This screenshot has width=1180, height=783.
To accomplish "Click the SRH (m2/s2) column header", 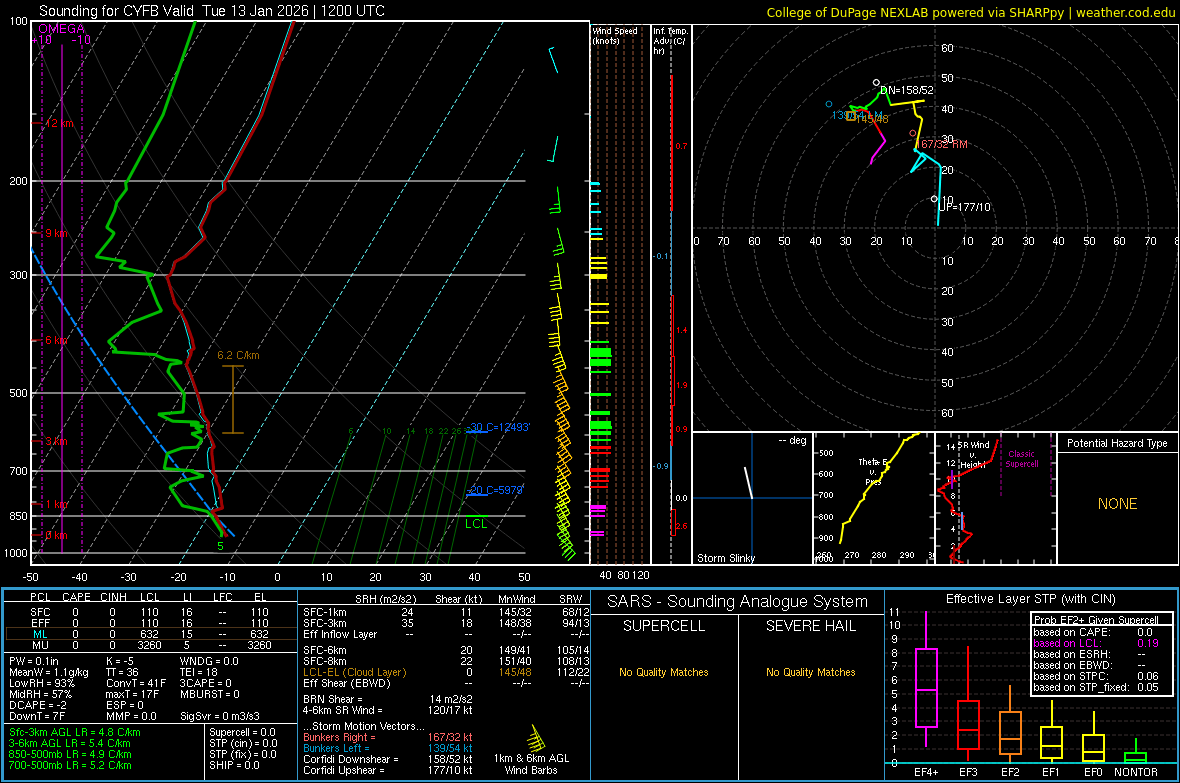I will pyautogui.click(x=385, y=599).
